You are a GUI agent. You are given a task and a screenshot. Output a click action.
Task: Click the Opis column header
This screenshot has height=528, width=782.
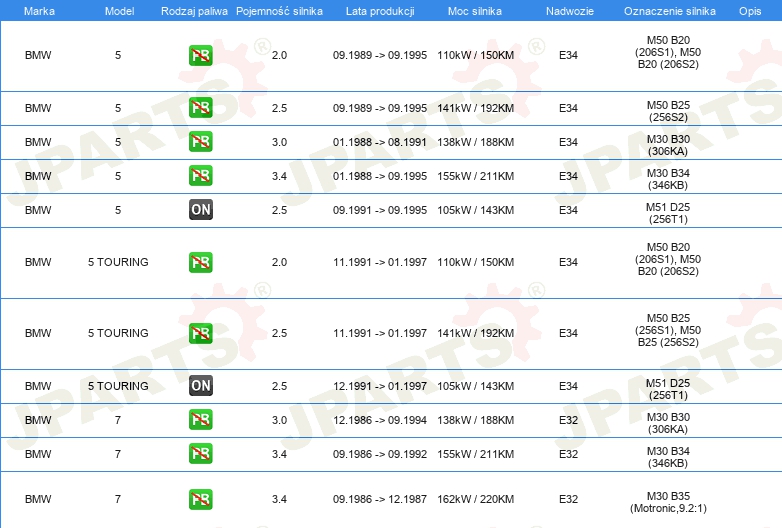[750, 11]
